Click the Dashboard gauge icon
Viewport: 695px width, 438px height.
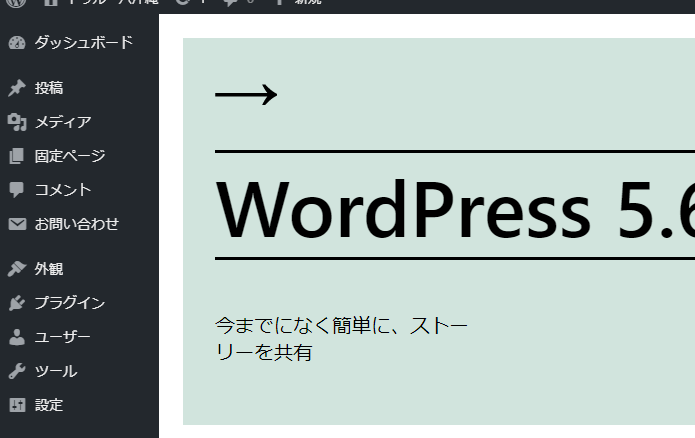coord(17,43)
